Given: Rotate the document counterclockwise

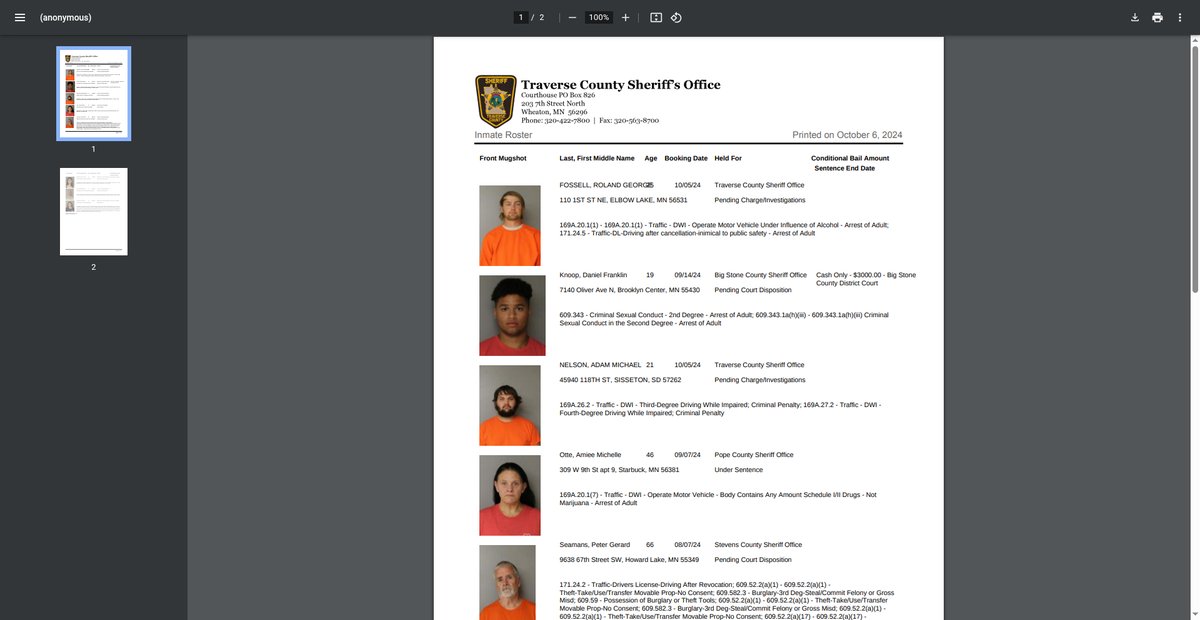Looking at the screenshot, I should click(x=676, y=17).
